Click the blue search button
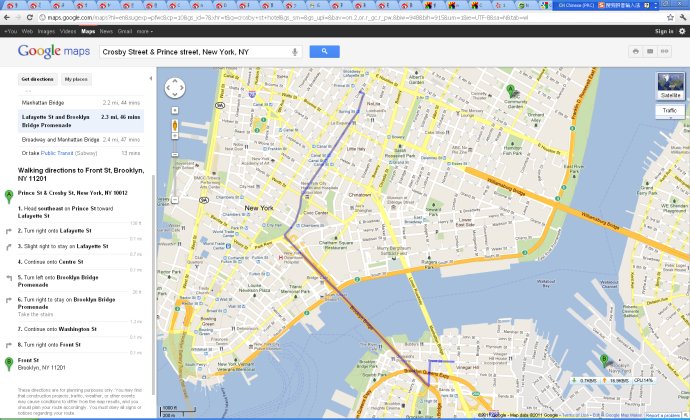The width and height of the screenshot is (690, 420). click(x=324, y=51)
